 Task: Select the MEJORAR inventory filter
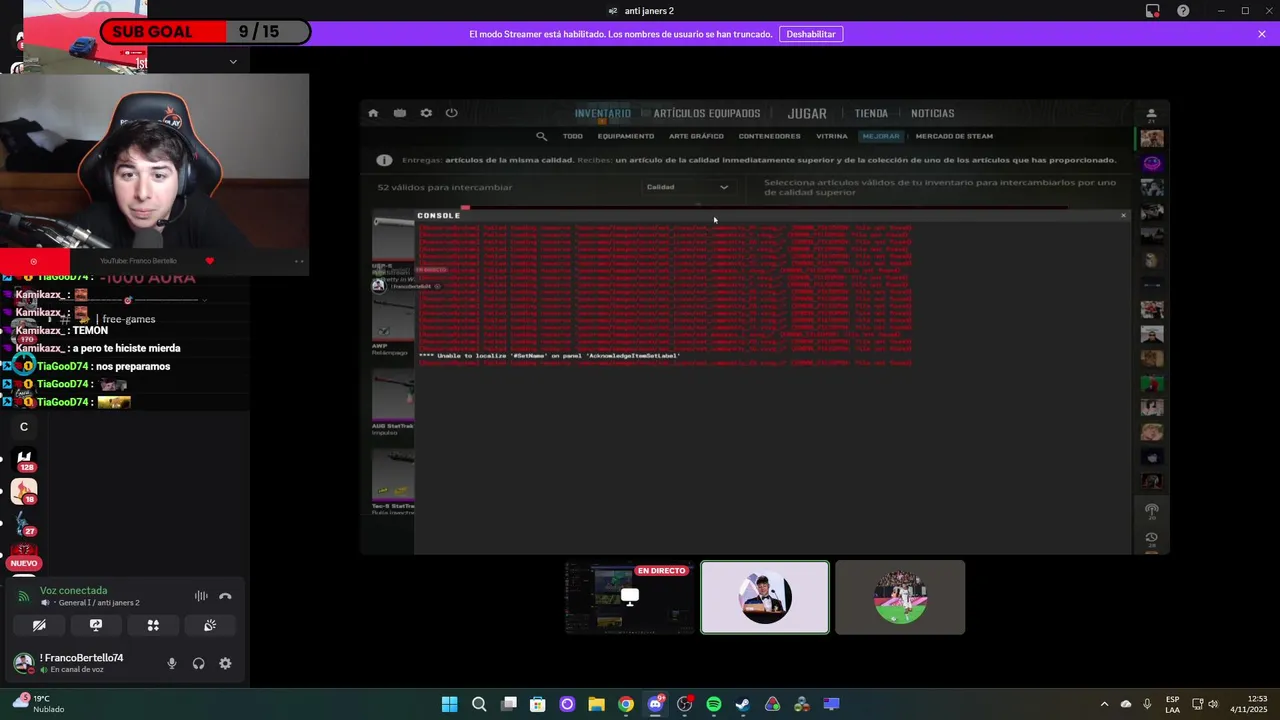click(x=881, y=136)
